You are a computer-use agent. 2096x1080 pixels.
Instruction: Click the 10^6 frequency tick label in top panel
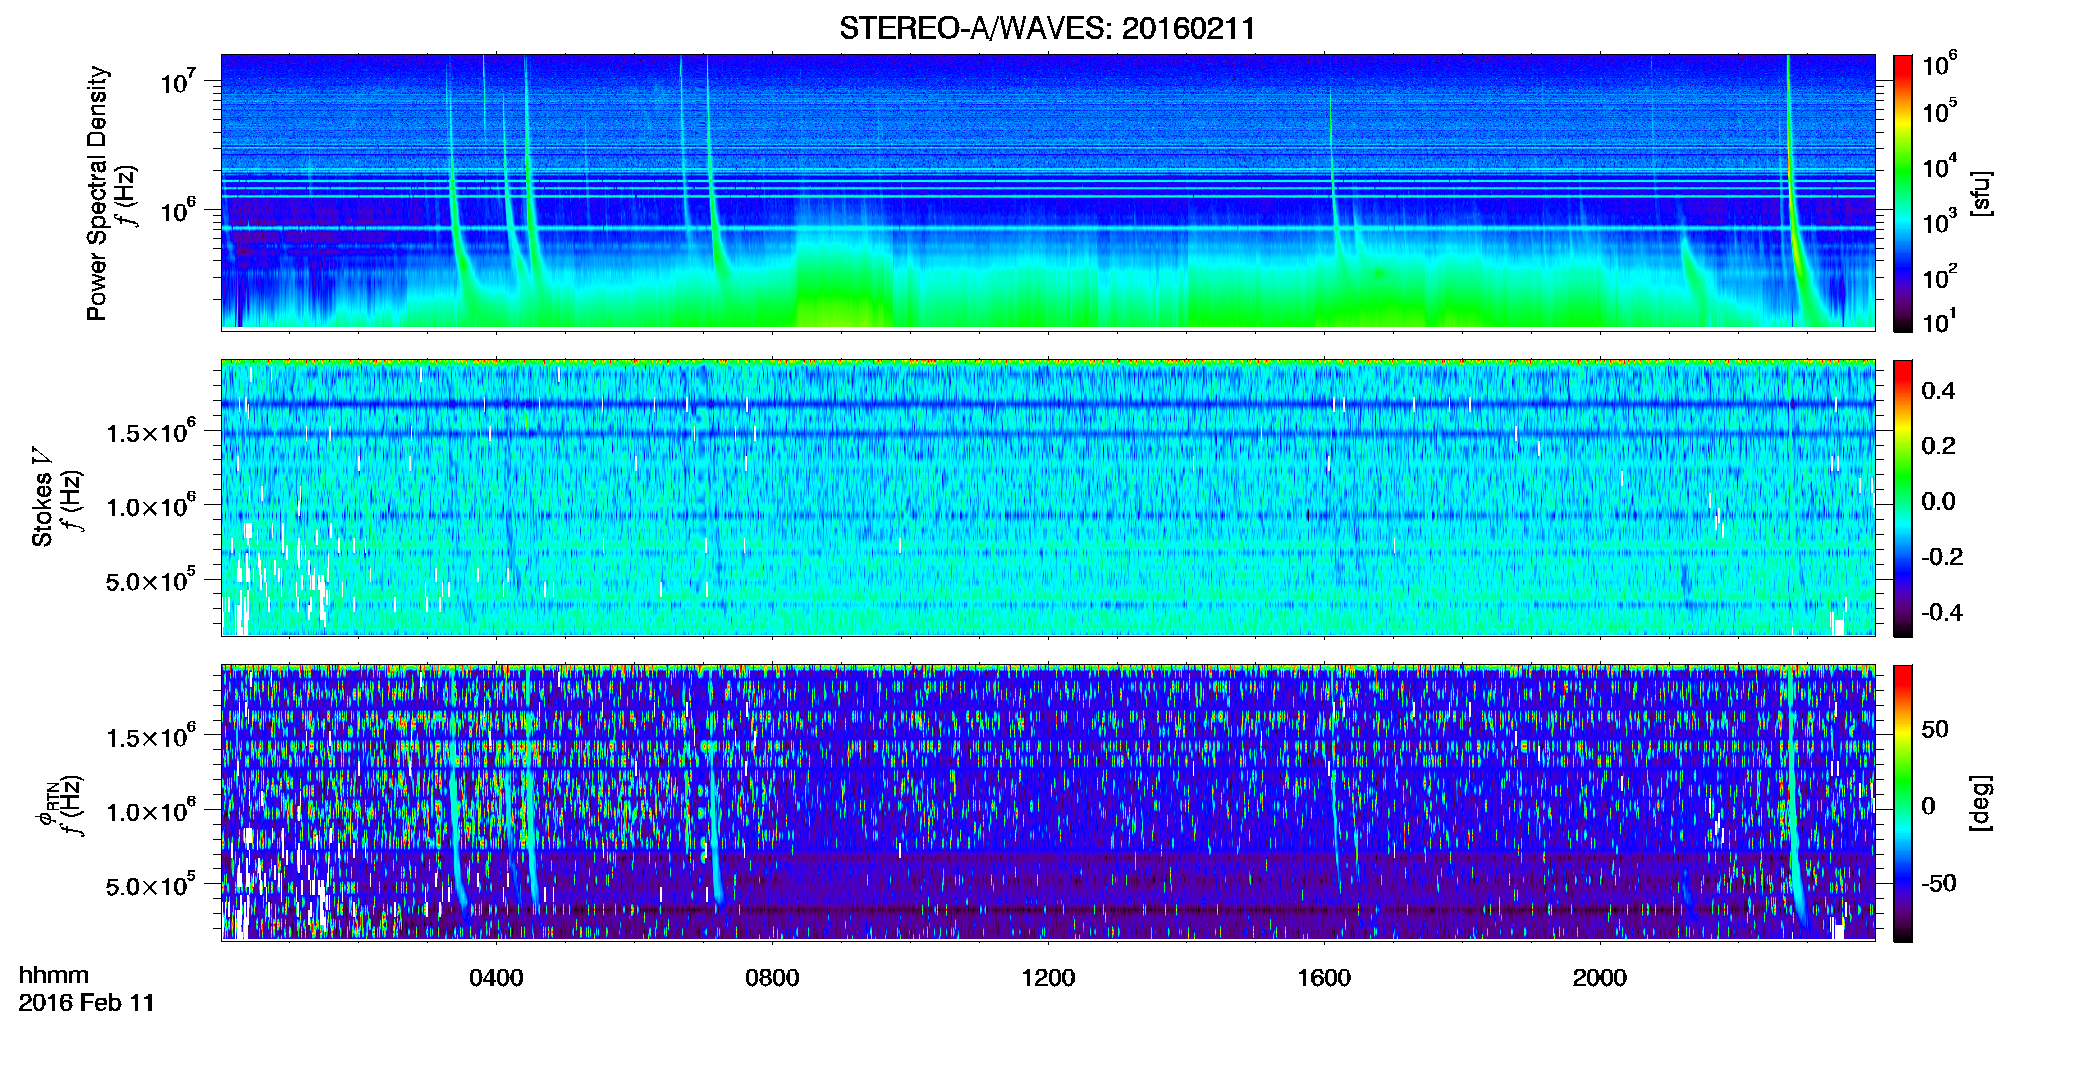[178, 210]
